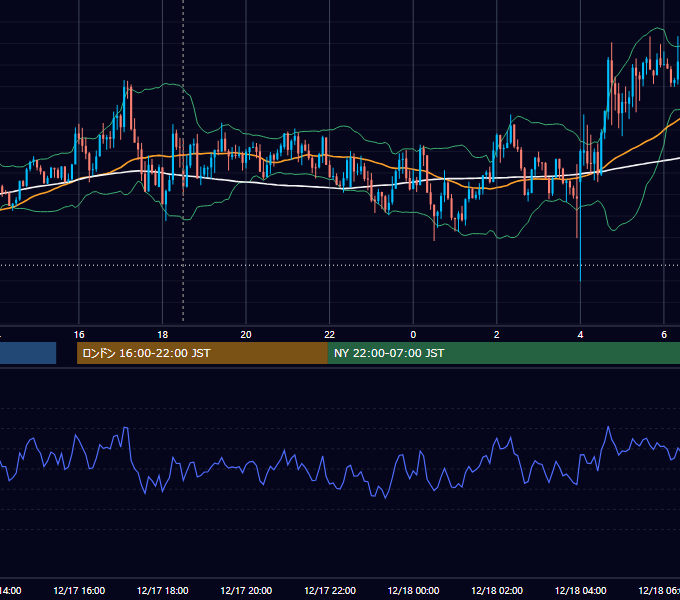Click hour label 20 on price chart axis
Image resolution: width=680 pixels, height=600 pixels.
pyautogui.click(x=246, y=335)
